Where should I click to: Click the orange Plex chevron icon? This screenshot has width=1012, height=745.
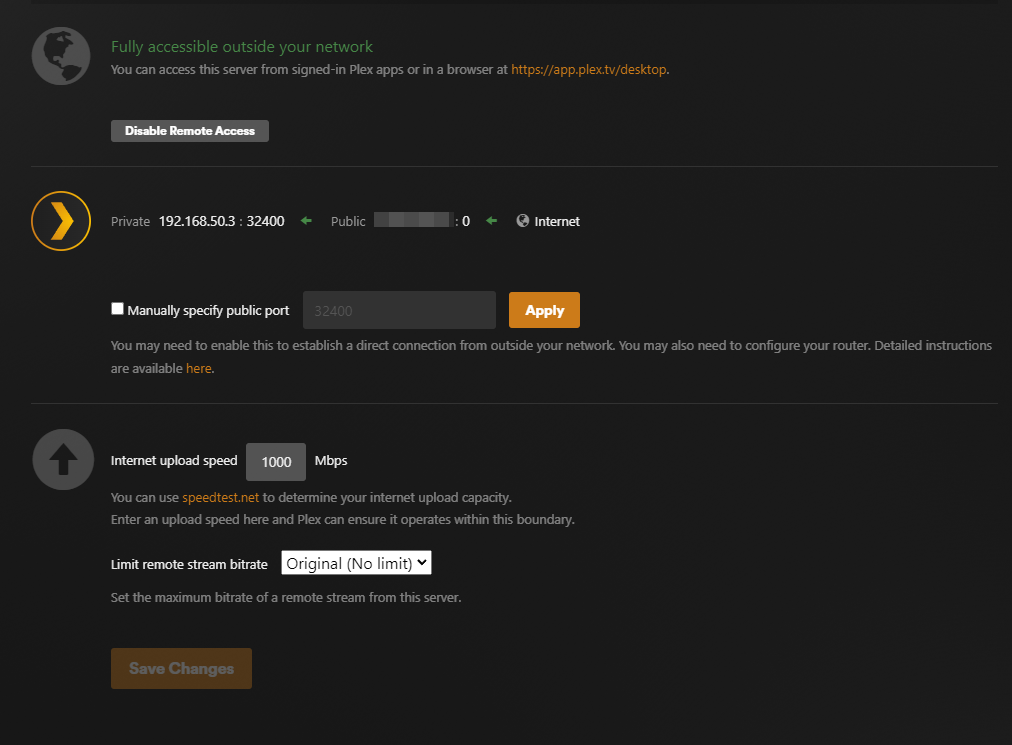point(61,220)
